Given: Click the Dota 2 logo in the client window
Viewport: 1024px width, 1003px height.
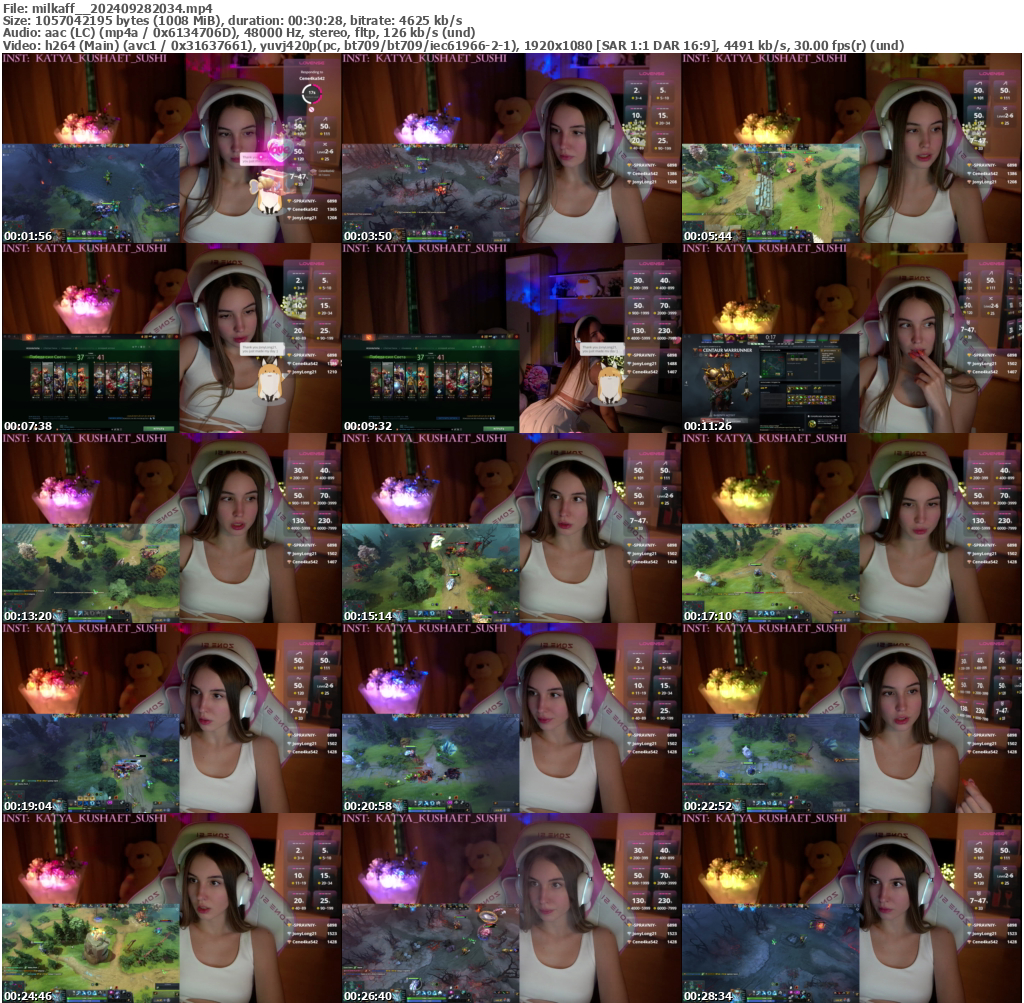Looking at the screenshot, I should [28, 337].
